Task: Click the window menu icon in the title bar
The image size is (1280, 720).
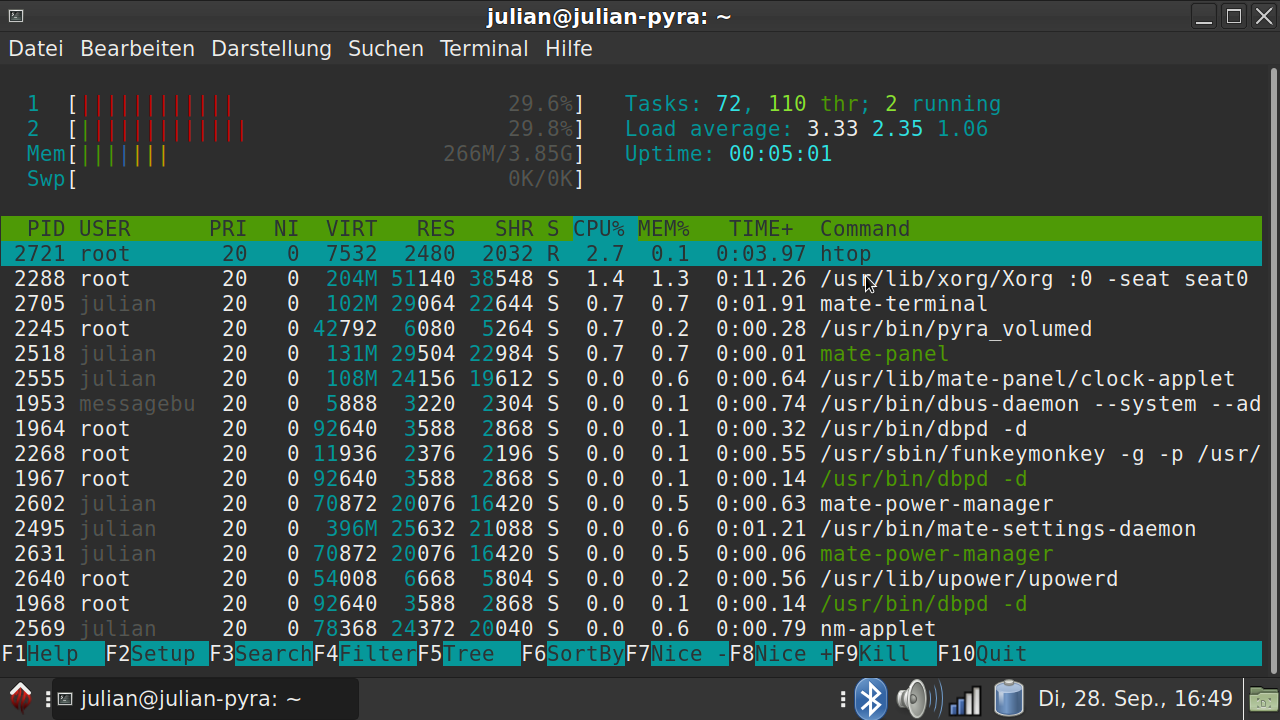Action: 15,16
